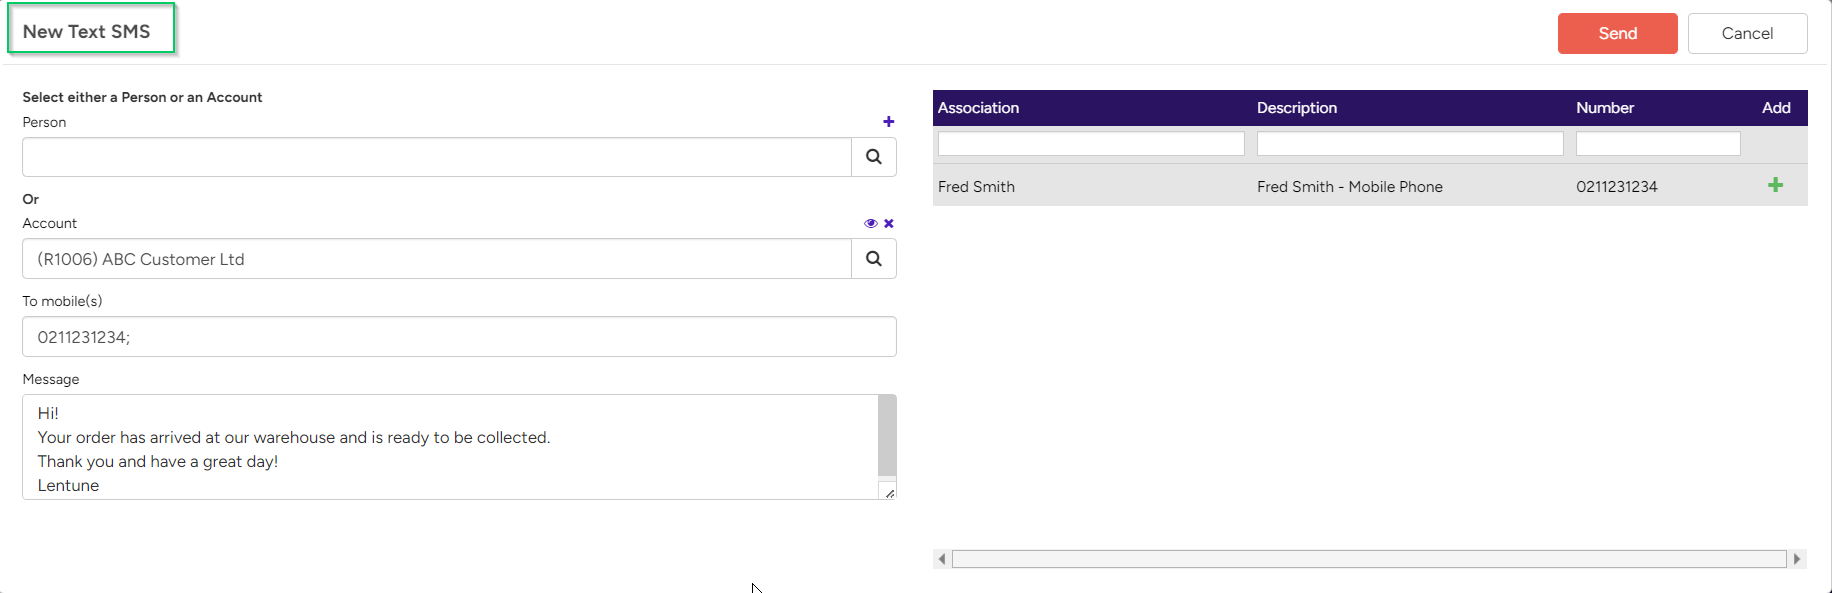Click the Send button
The image size is (1832, 593).
pyautogui.click(x=1617, y=33)
